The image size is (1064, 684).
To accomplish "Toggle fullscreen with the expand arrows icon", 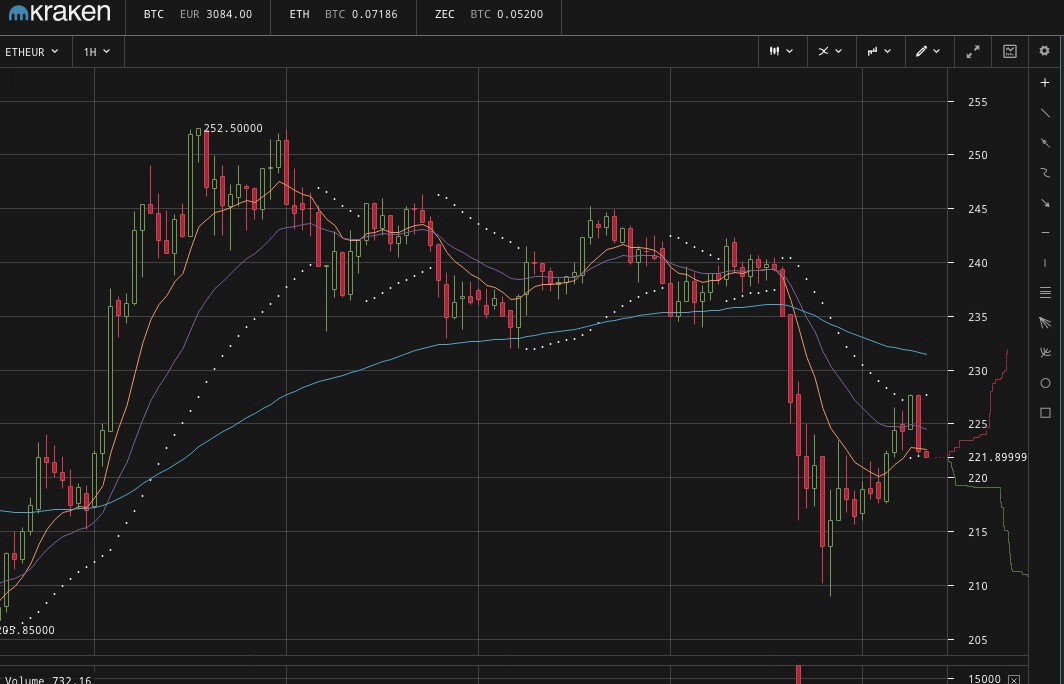I will pos(973,52).
